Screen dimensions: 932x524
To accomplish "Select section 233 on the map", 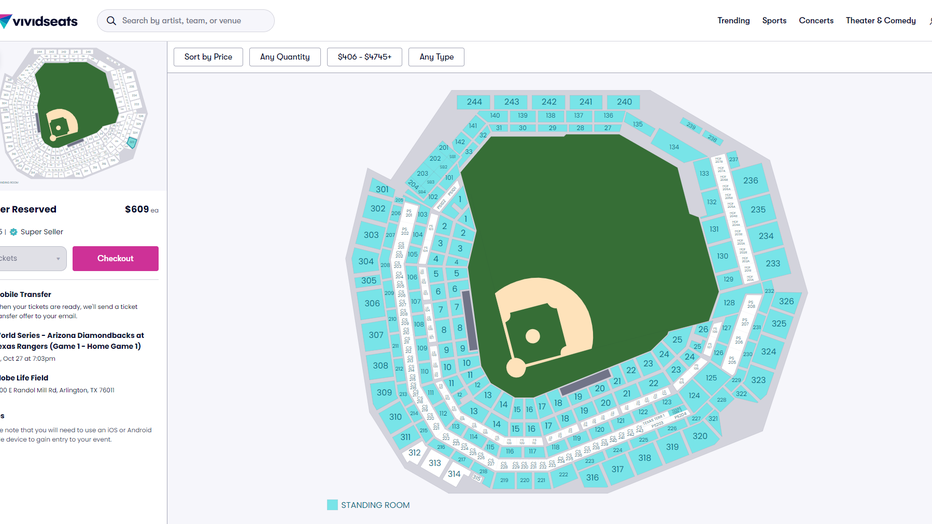I will click(x=773, y=263).
